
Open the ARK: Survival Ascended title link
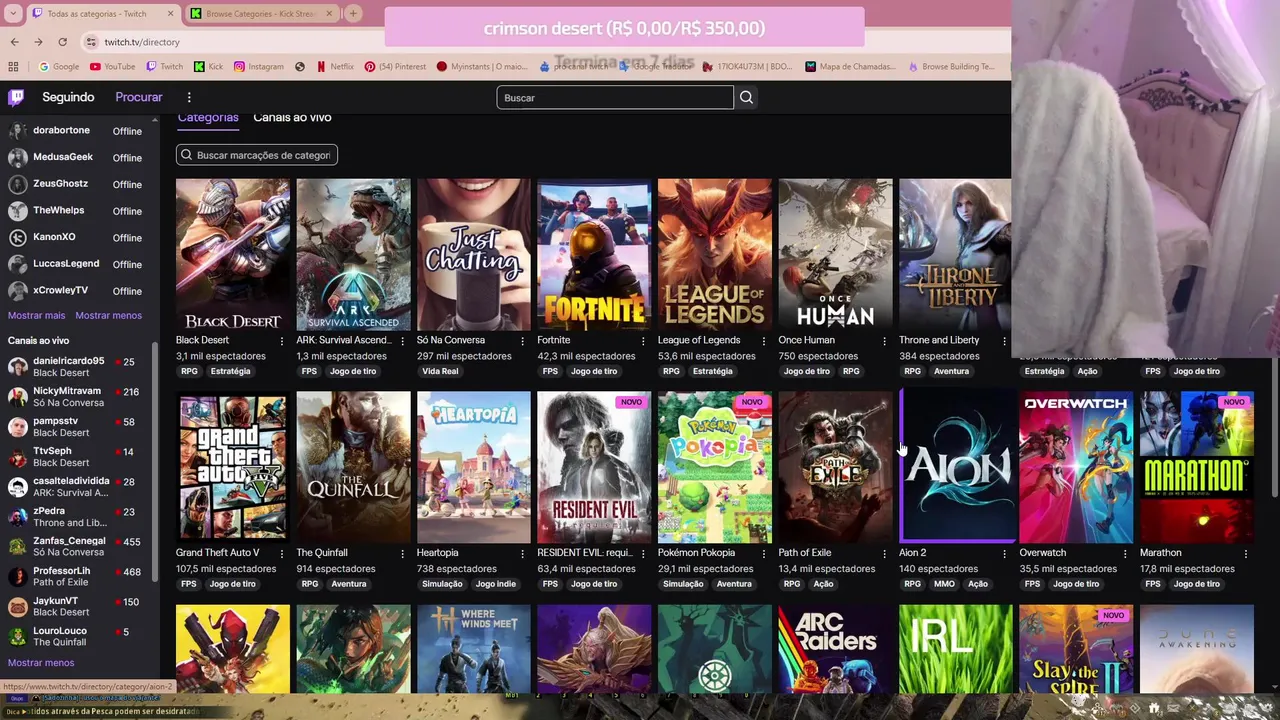pos(344,341)
